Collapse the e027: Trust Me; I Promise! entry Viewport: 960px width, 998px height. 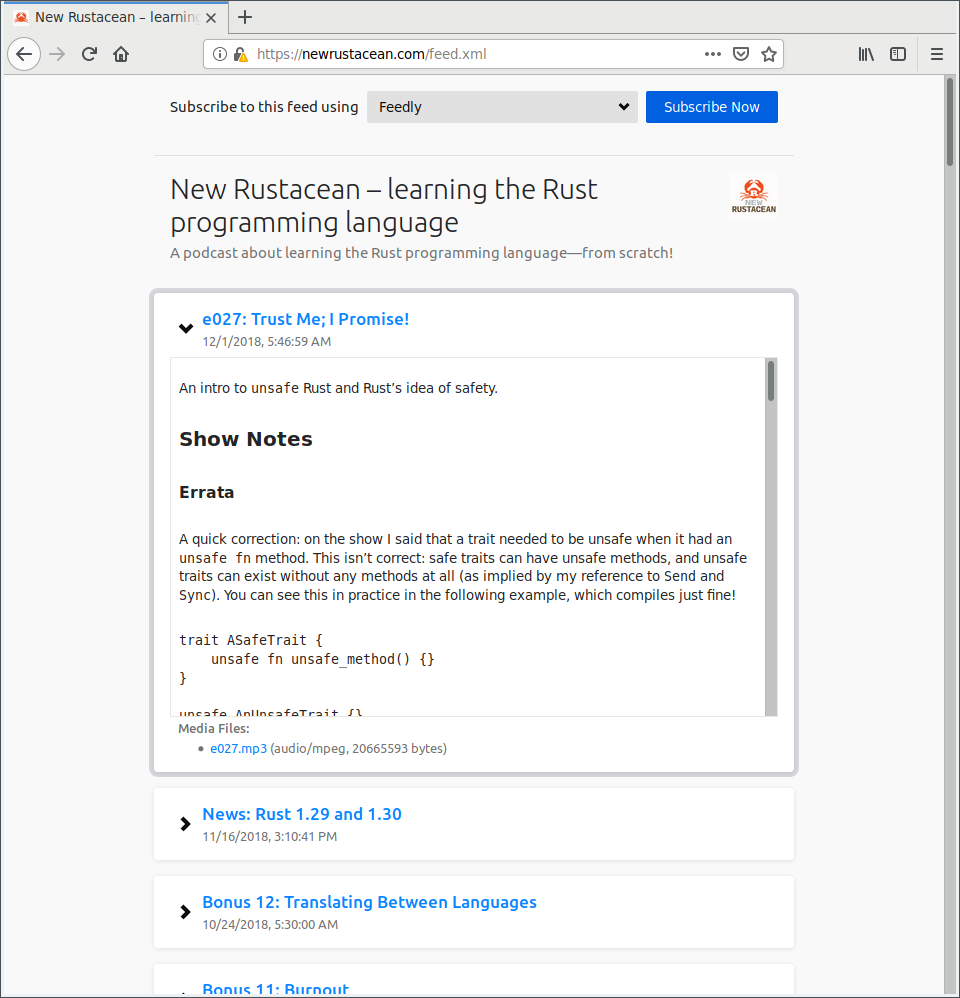[185, 328]
